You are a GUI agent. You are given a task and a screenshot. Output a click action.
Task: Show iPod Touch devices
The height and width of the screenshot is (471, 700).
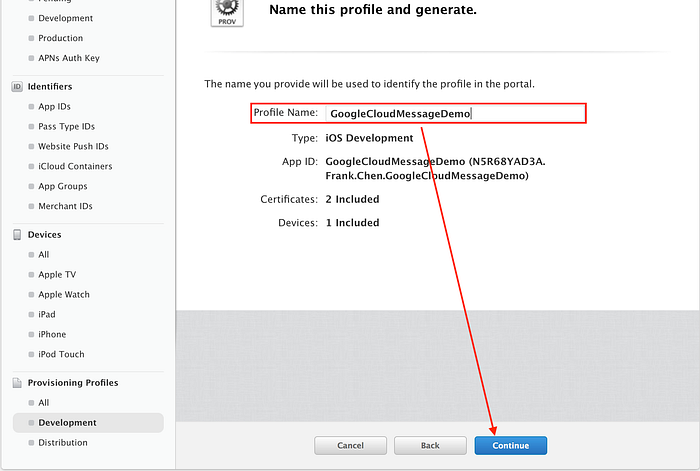tap(61, 354)
